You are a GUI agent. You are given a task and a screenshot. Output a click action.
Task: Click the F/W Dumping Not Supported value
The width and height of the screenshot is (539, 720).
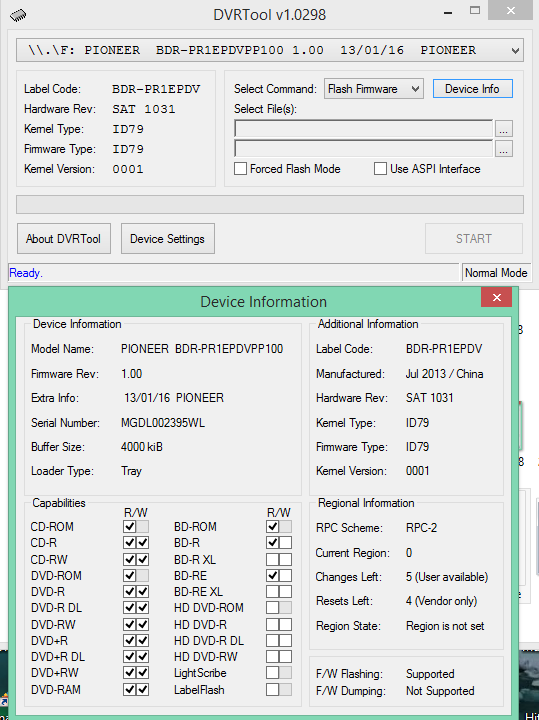pos(440,691)
